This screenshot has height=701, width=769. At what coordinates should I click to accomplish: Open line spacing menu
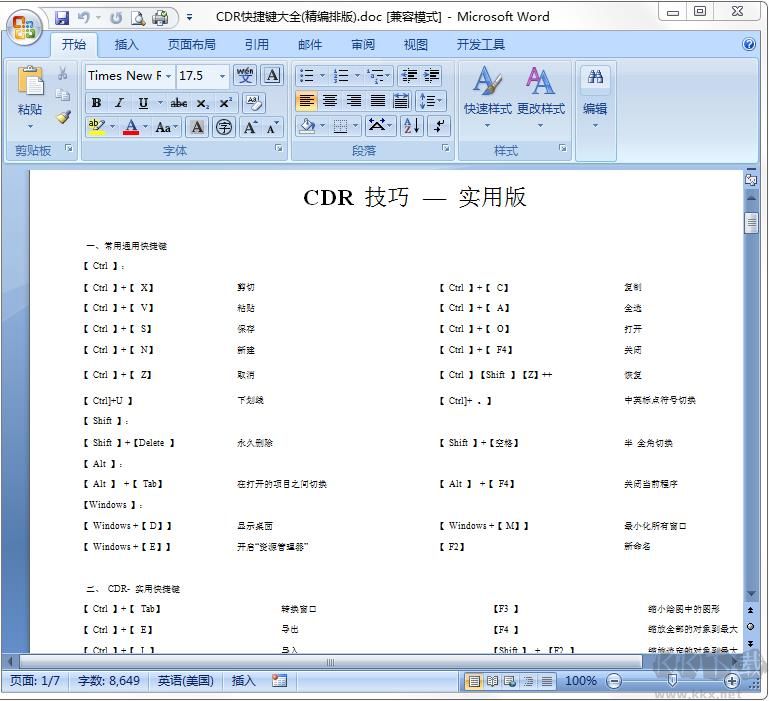pyautogui.click(x=431, y=101)
